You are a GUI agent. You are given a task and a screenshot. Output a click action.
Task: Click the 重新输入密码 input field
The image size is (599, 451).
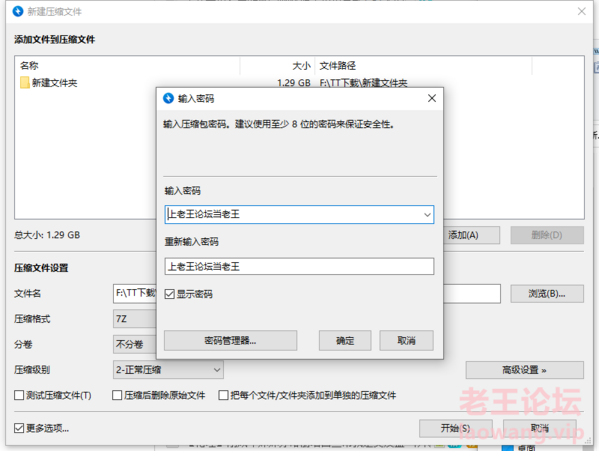299,266
